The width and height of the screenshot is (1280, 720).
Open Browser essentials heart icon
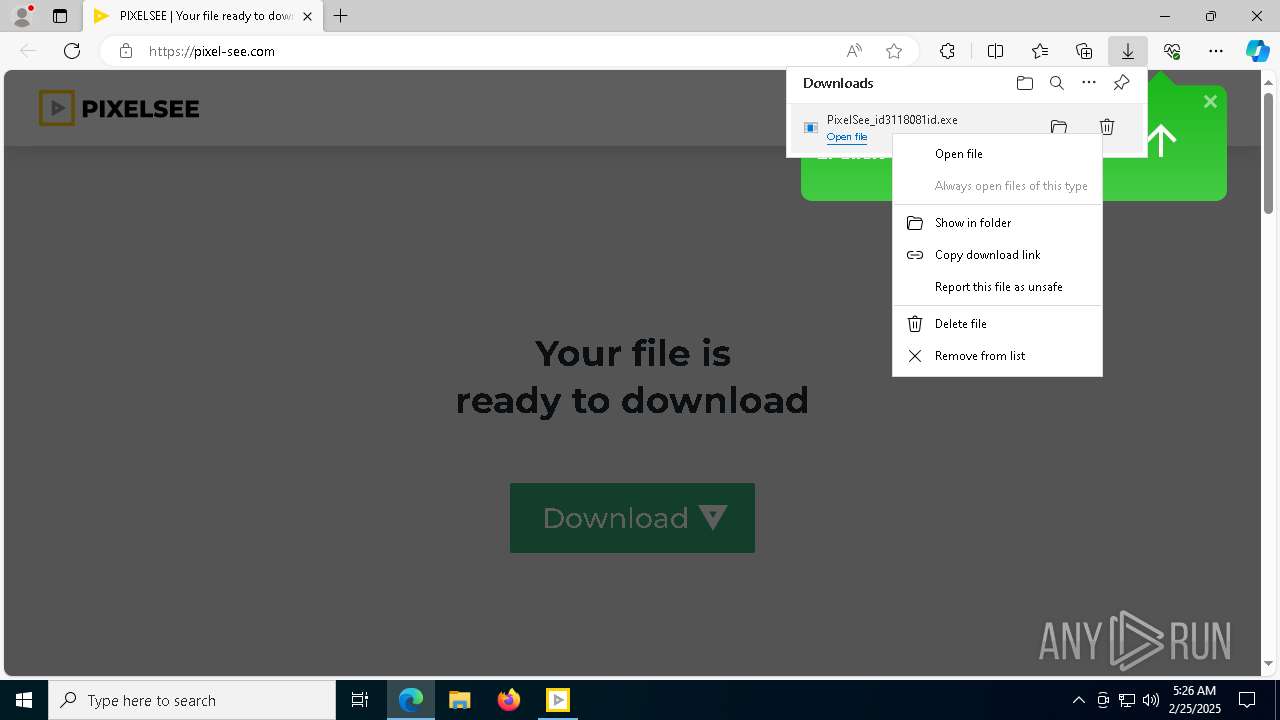pos(1172,51)
